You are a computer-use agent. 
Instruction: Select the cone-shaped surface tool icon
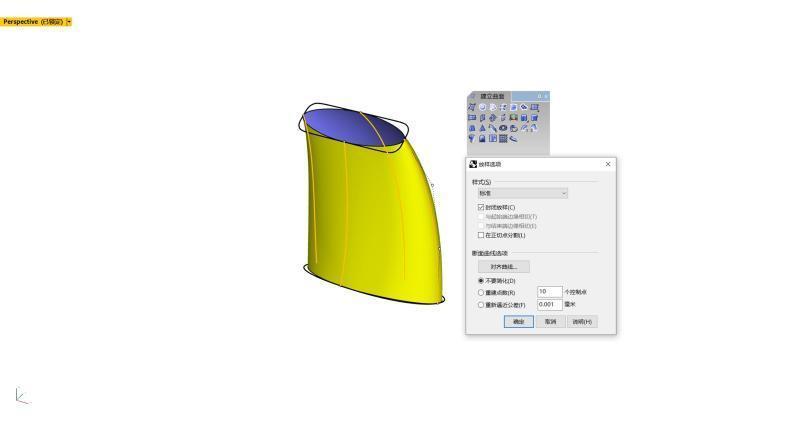pos(482,128)
